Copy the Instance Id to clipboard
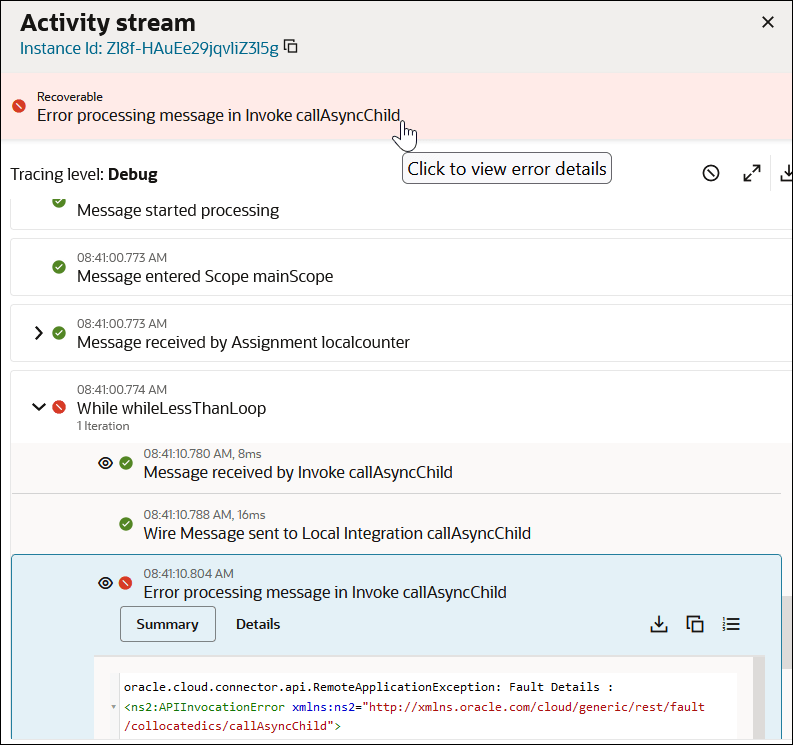Image resolution: width=793 pixels, height=745 pixels. pyautogui.click(x=290, y=47)
